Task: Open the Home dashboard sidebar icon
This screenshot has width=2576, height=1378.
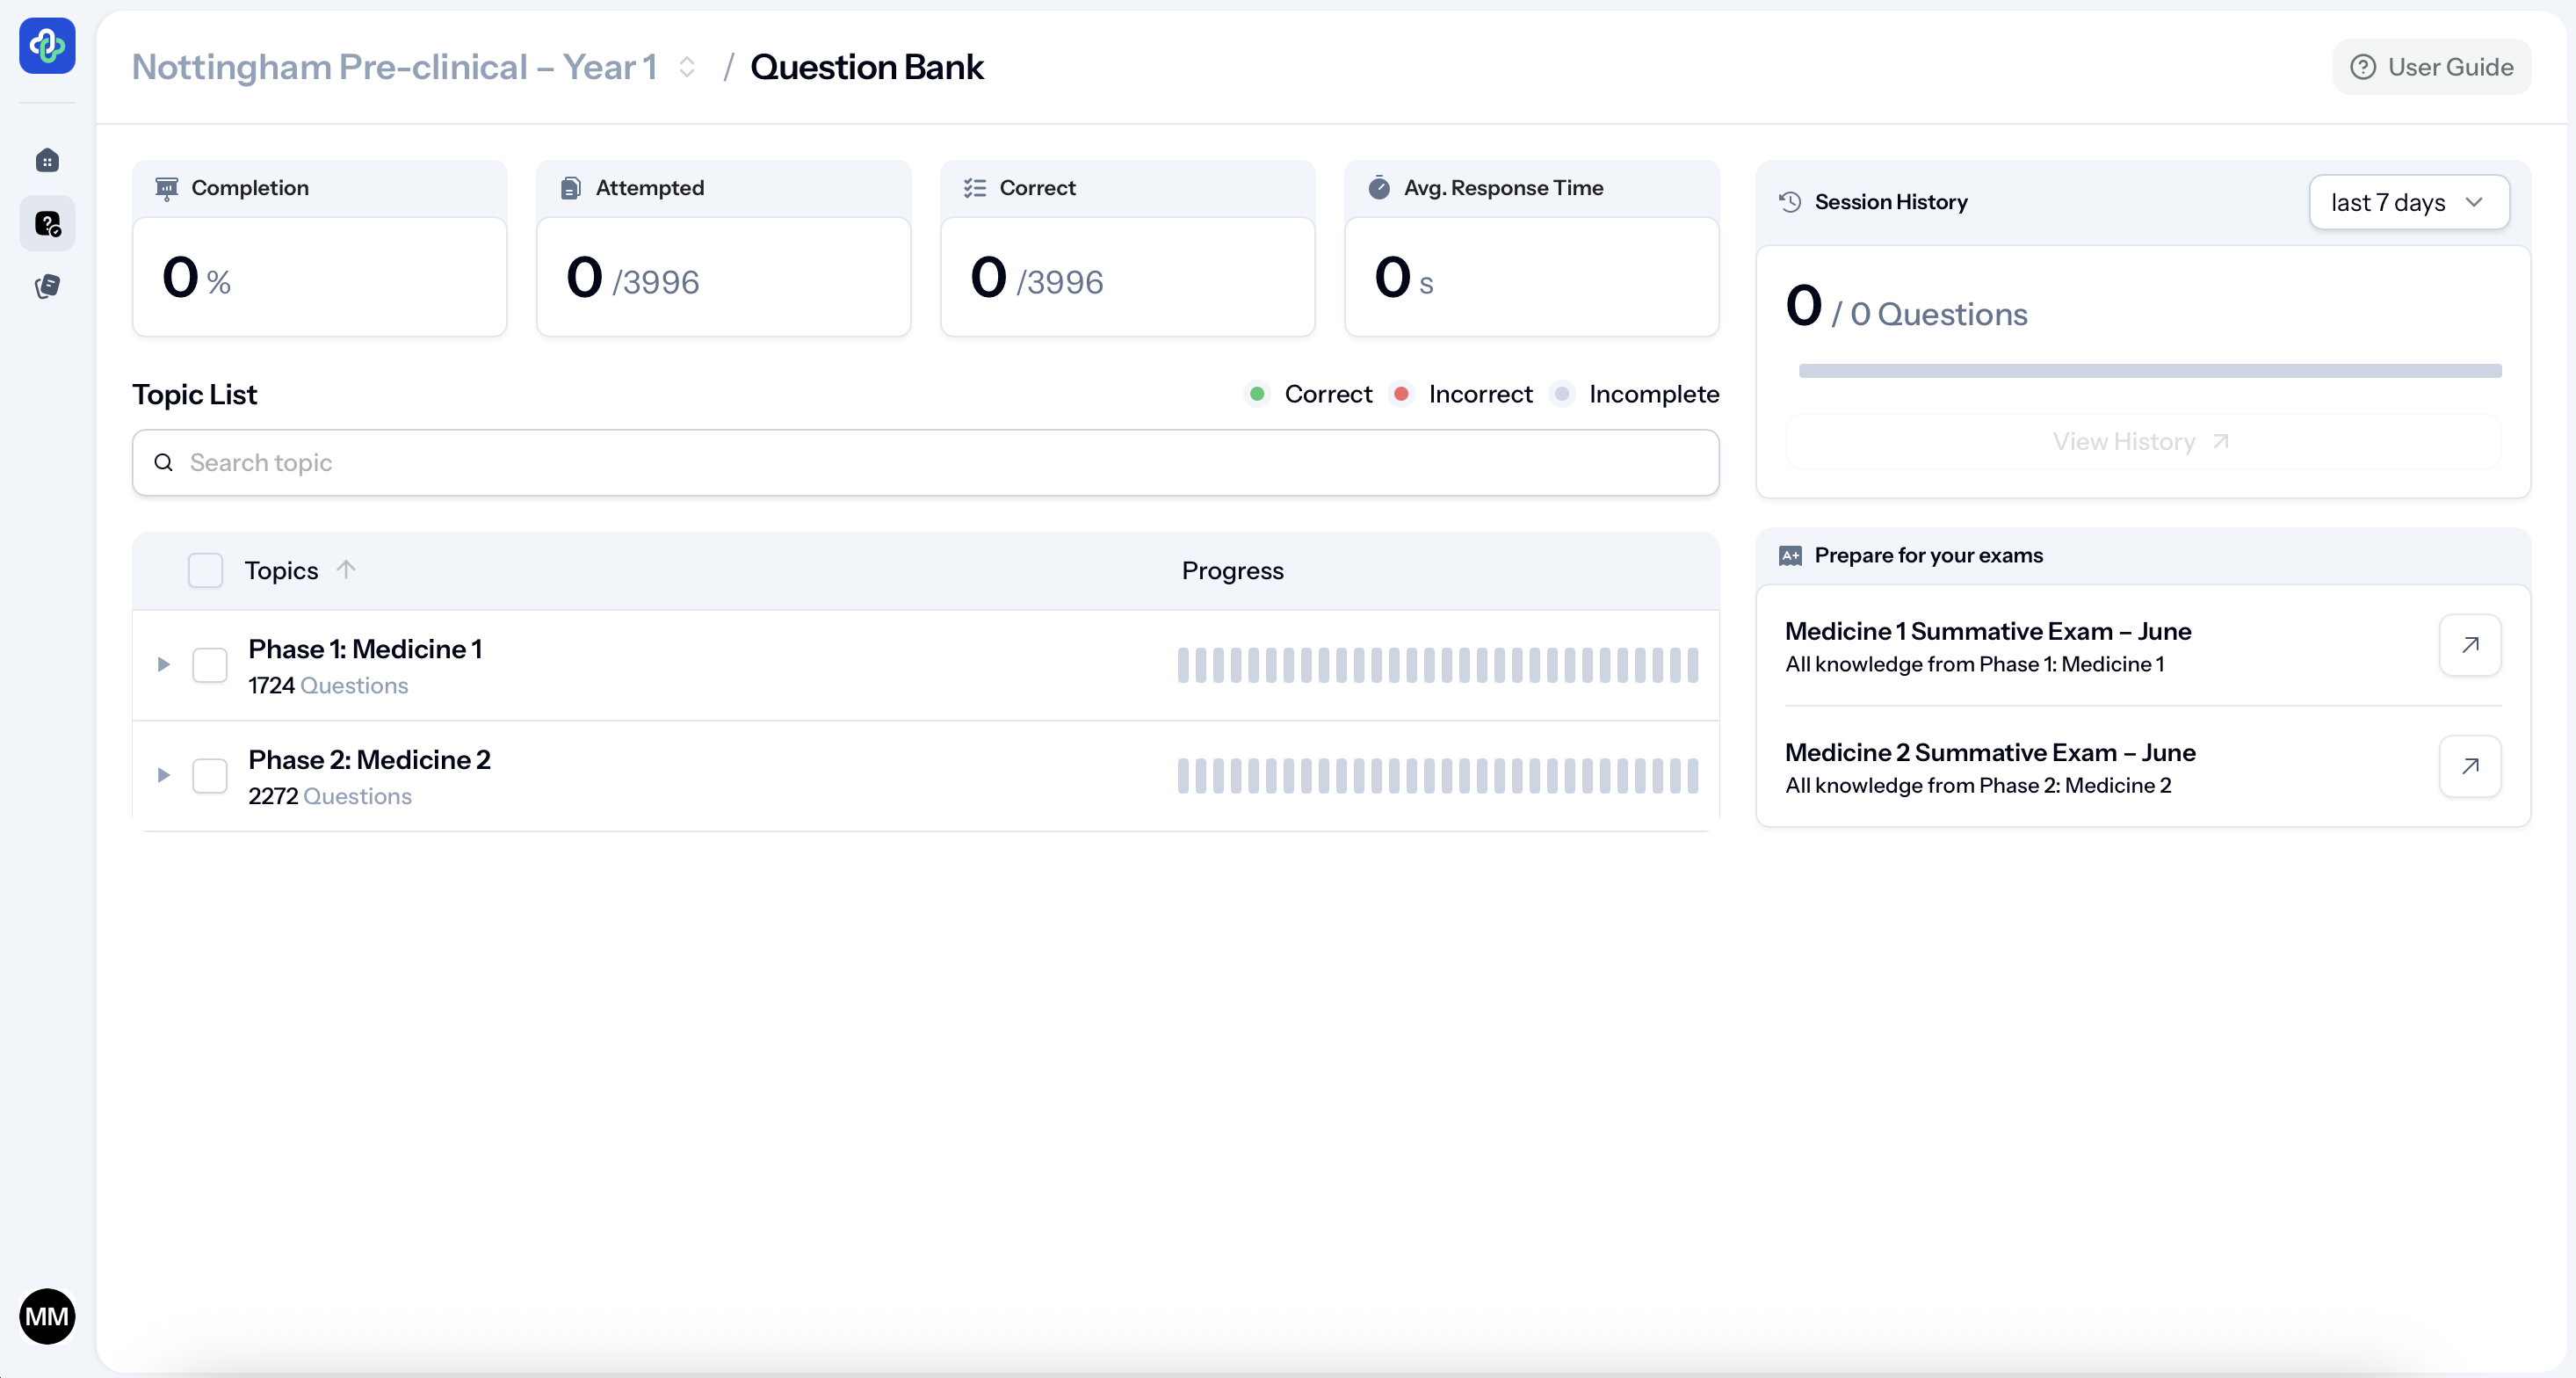Action: 47,161
